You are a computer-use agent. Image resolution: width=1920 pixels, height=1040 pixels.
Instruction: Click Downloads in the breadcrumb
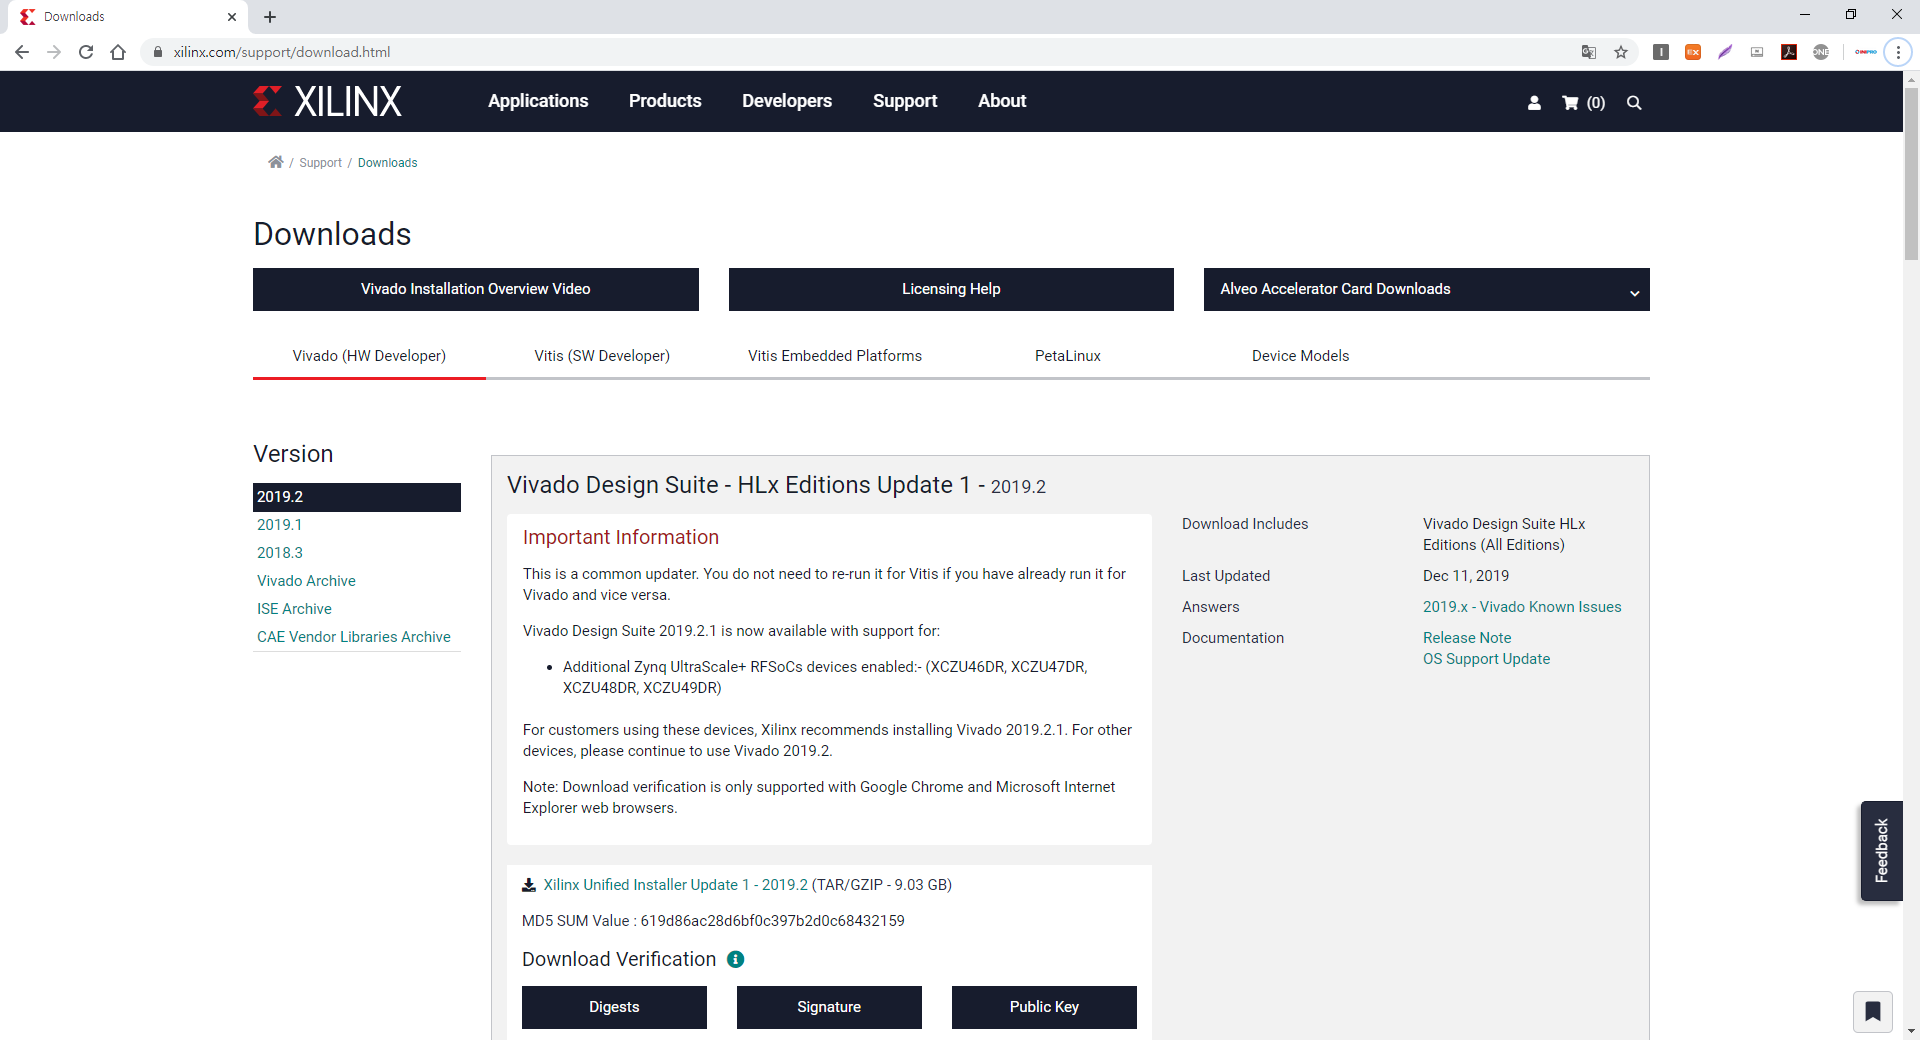tap(387, 163)
